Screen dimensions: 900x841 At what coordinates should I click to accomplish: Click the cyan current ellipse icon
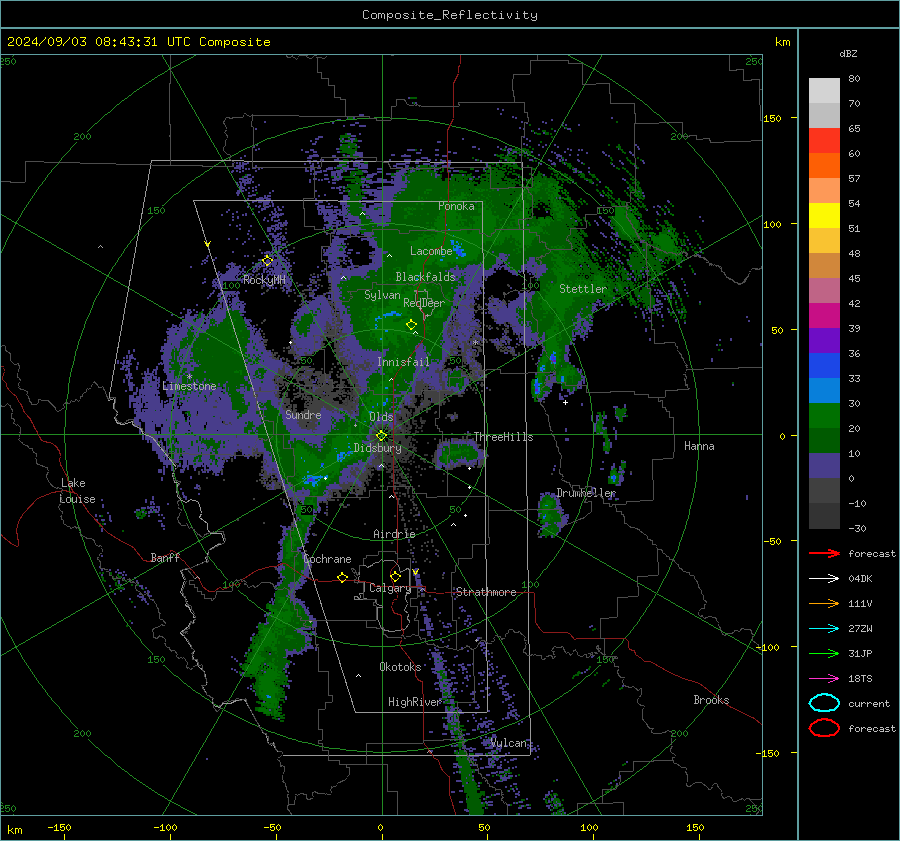(x=824, y=703)
